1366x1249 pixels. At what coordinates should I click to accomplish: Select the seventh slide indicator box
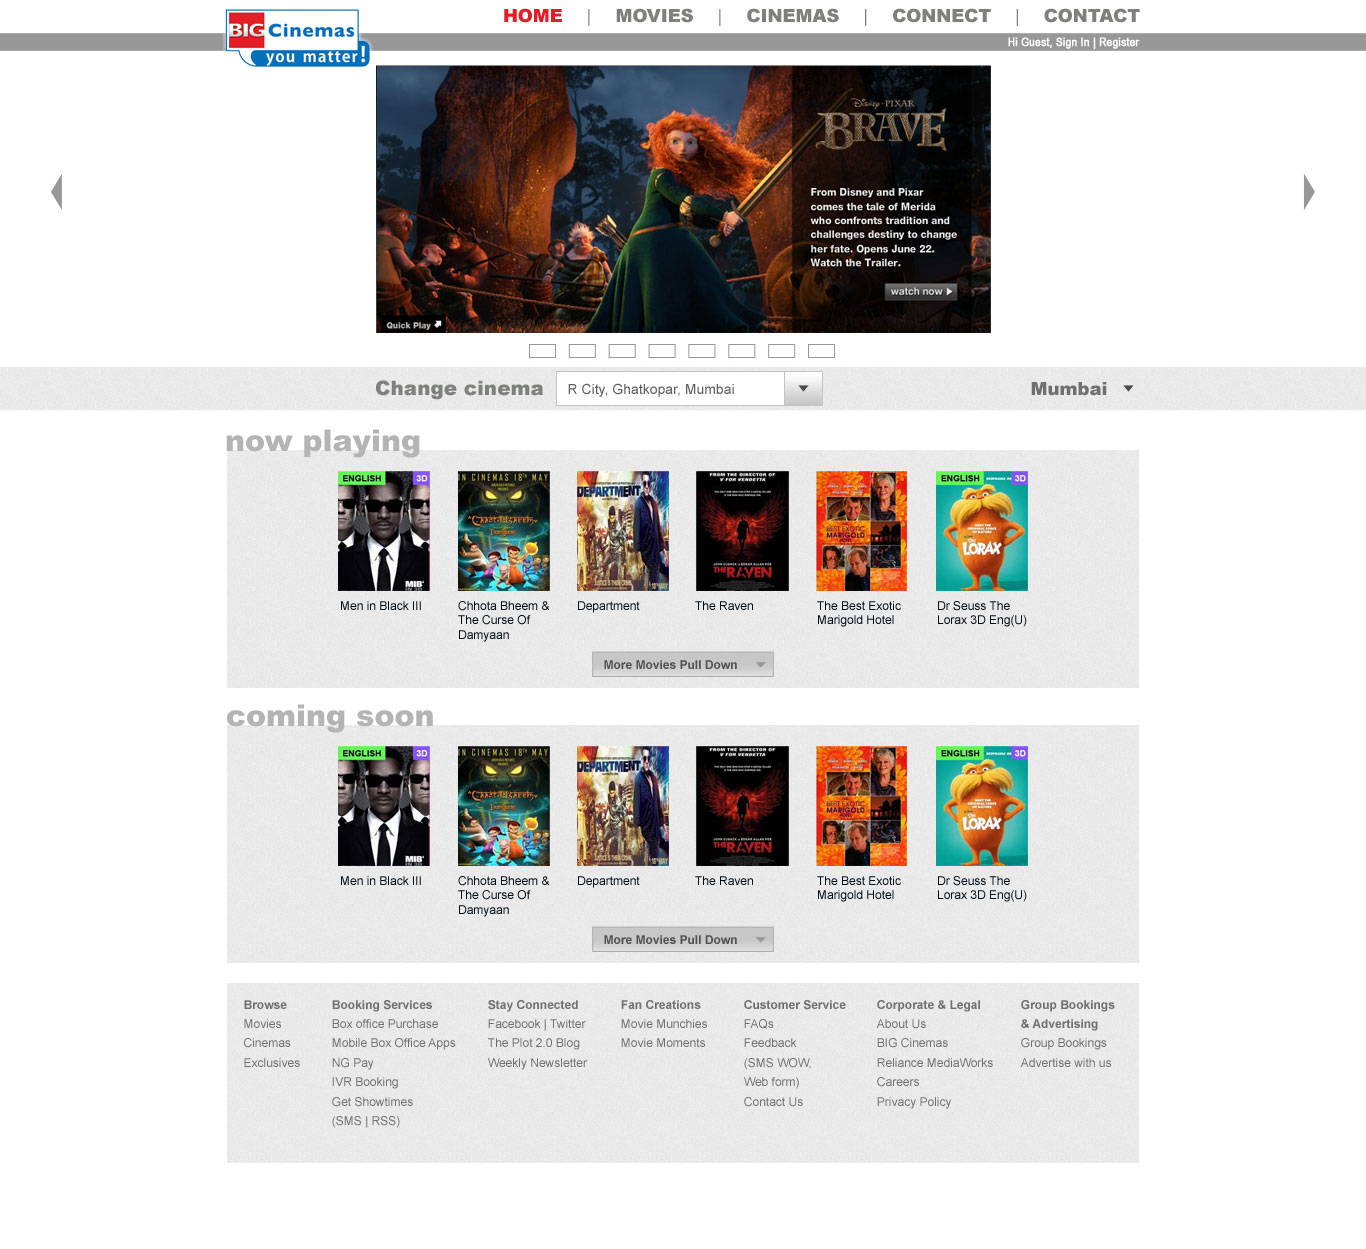(782, 351)
